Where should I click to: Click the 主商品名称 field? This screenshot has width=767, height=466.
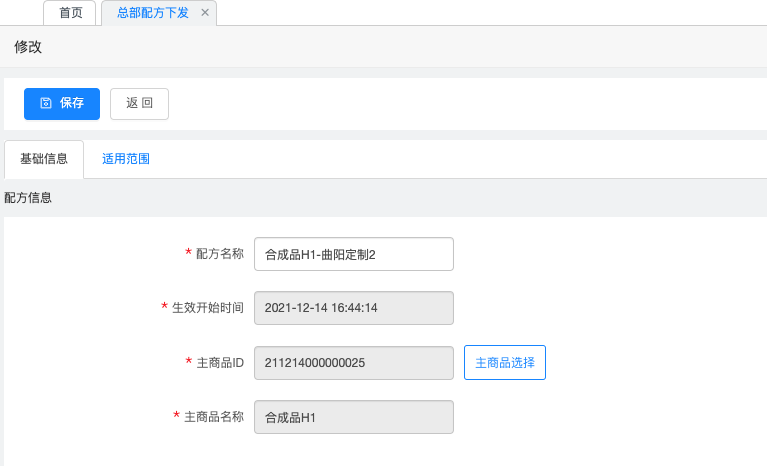[x=354, y=417]
